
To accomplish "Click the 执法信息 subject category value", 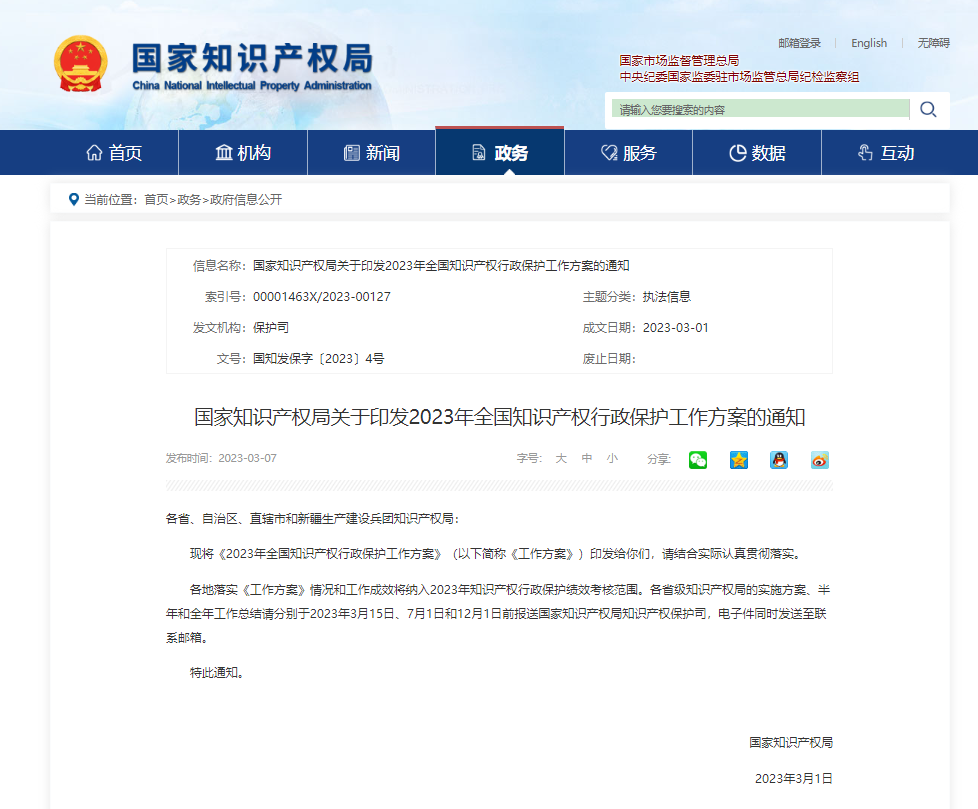I will (667, 297).
